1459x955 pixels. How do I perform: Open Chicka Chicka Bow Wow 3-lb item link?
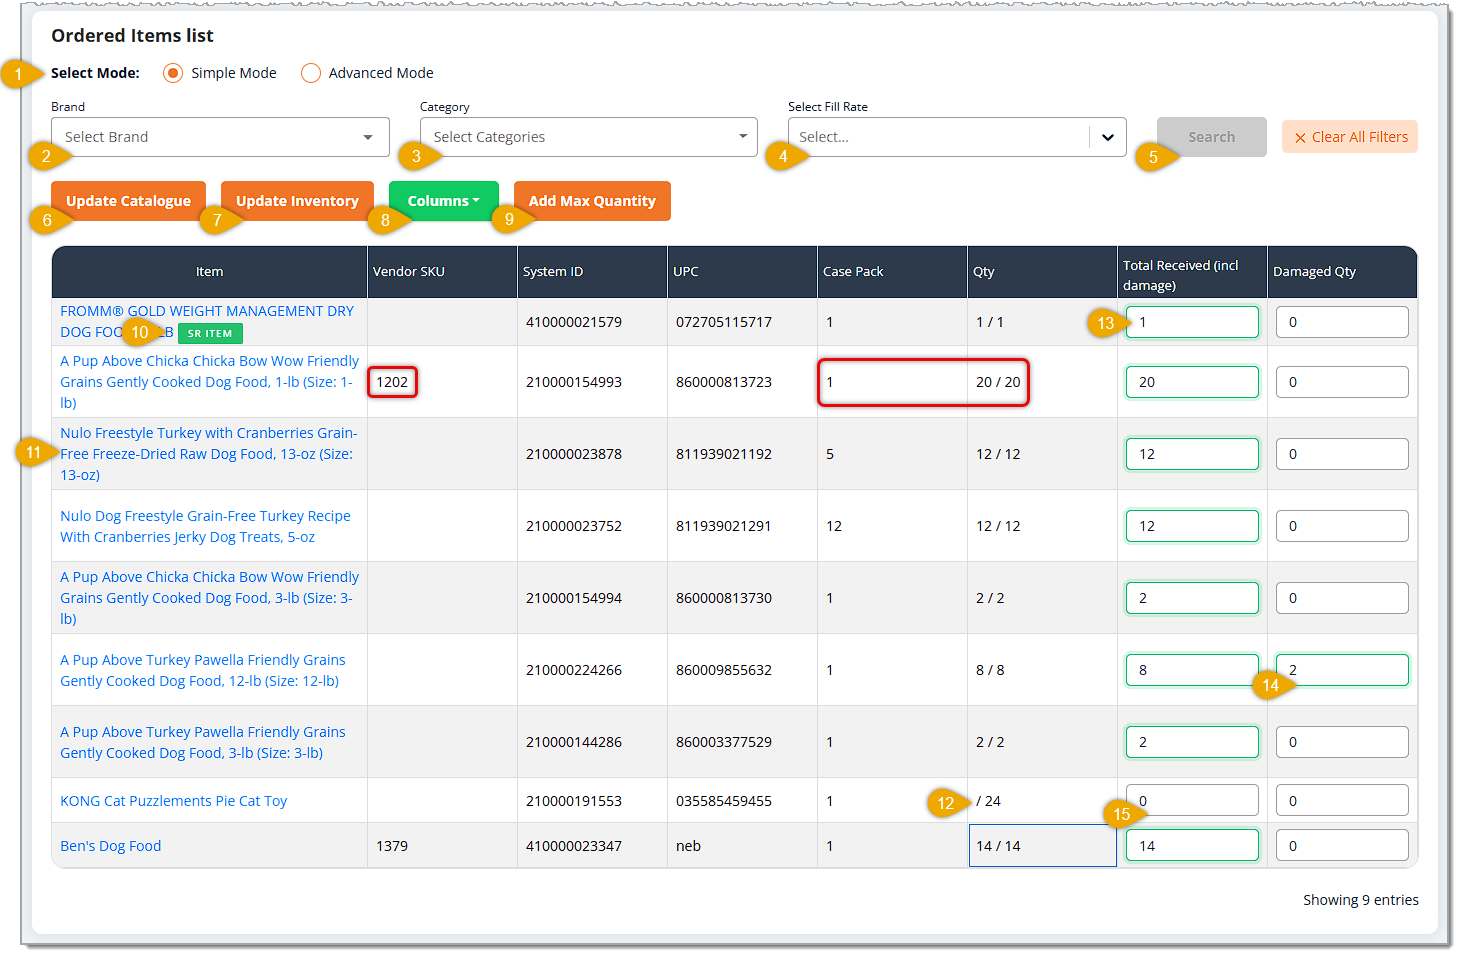(209, 598)
